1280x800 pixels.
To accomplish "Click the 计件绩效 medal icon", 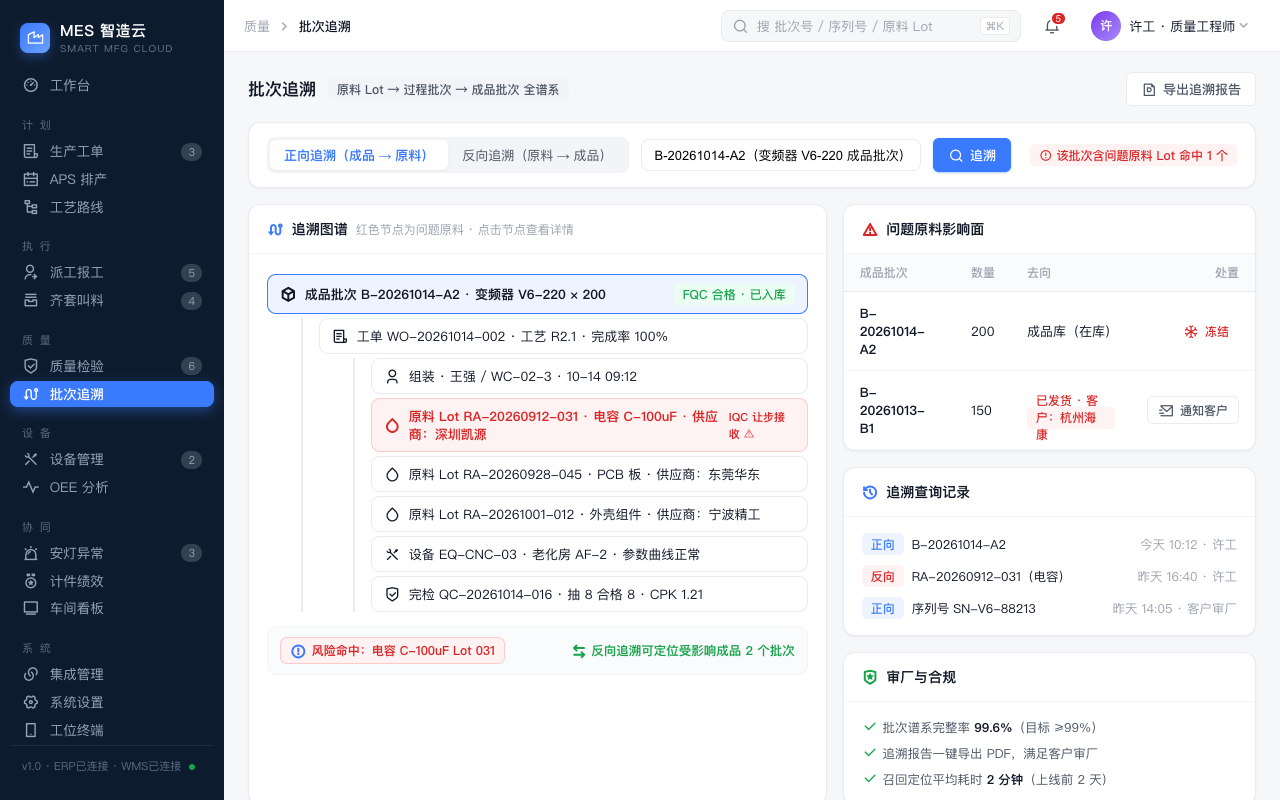I will (x=31, y=581).
